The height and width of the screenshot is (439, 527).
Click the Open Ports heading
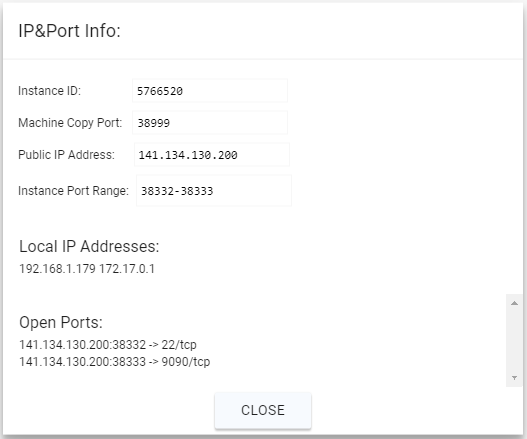(61, 322)
